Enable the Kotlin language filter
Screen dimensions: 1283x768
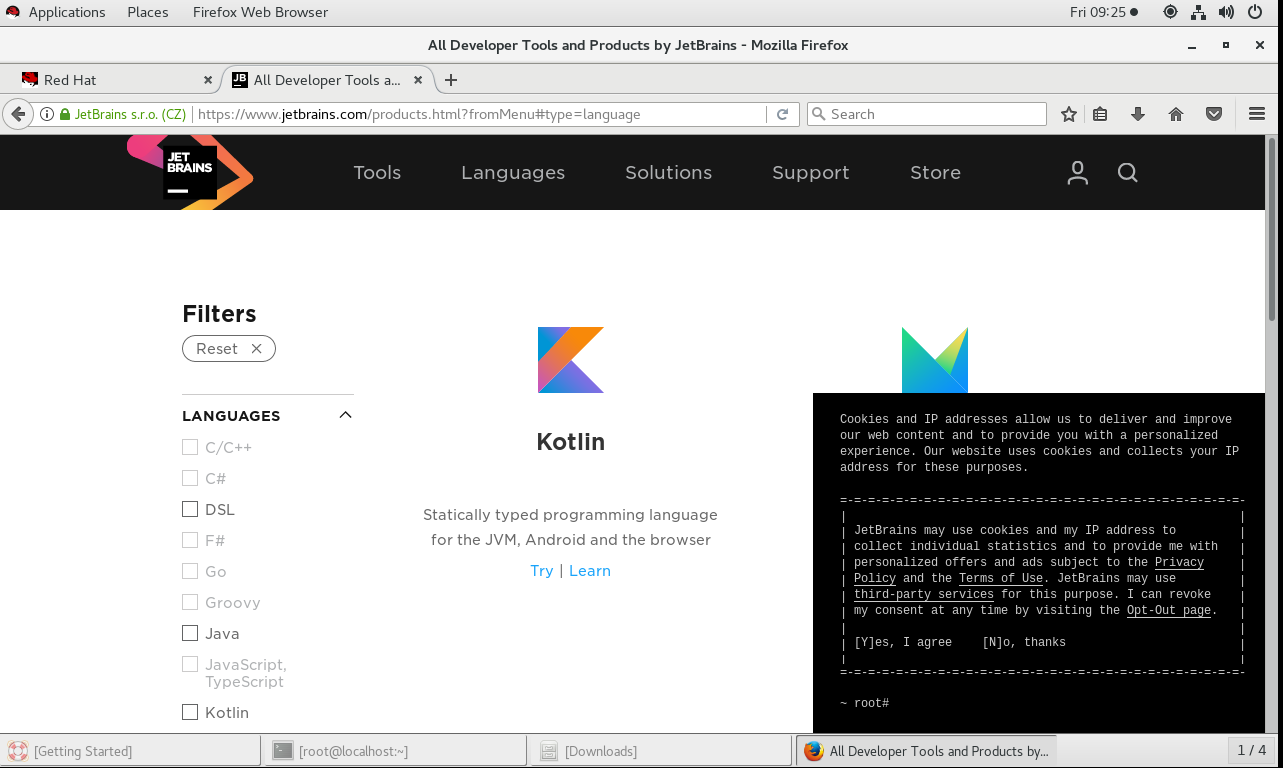point(190,712)
